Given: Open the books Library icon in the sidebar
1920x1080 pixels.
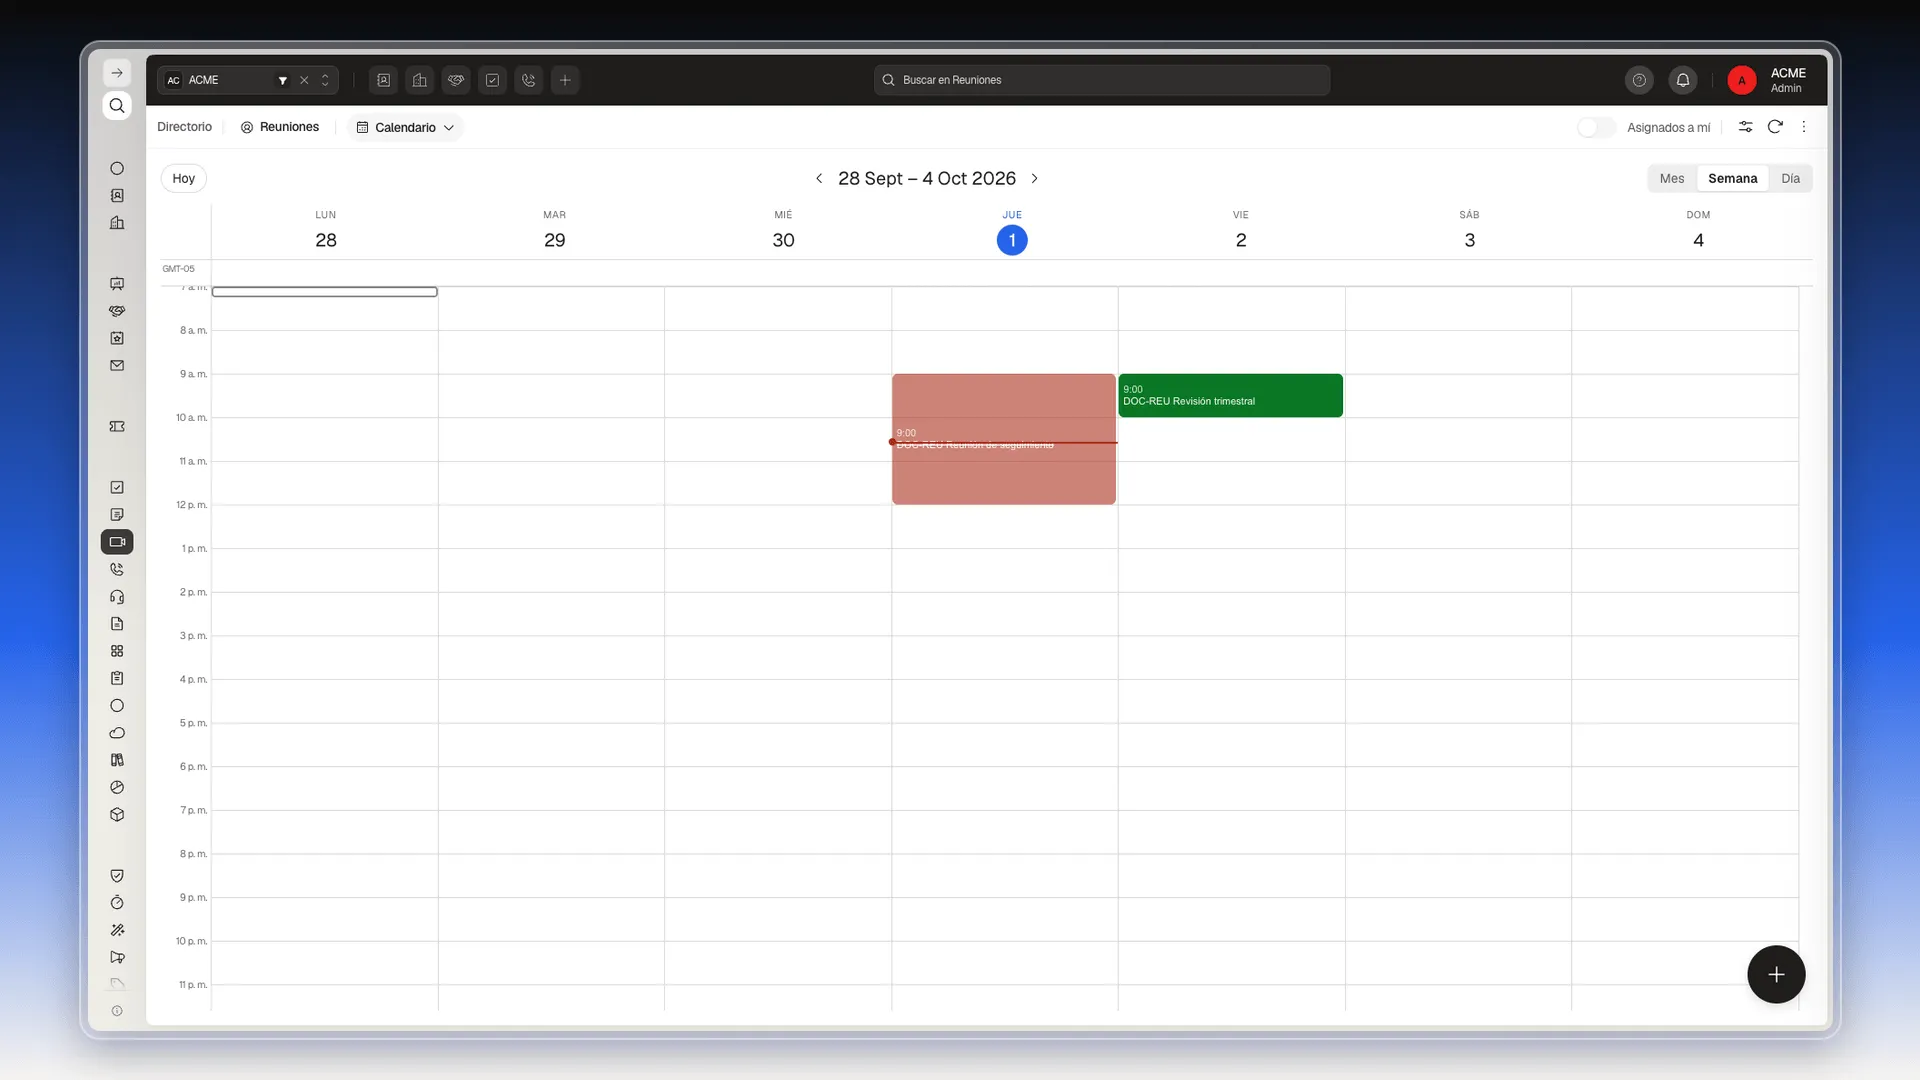Looking at the screenshot, I should tap(117, 760).
